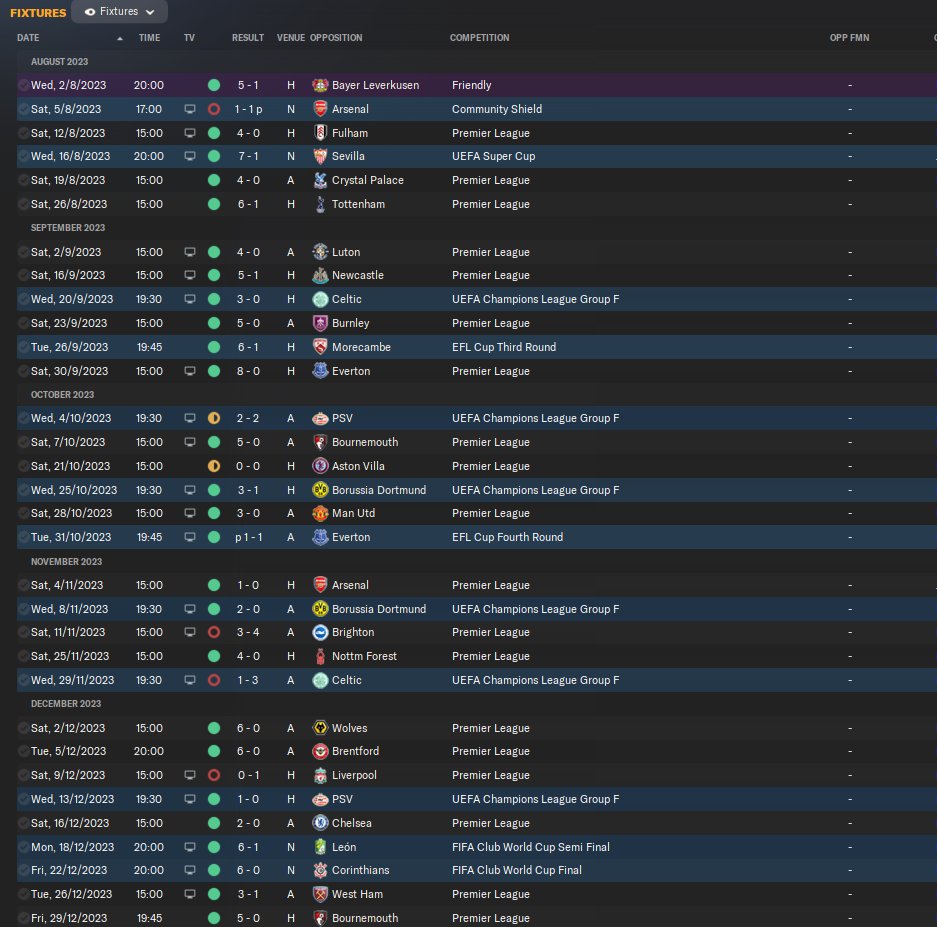
Task: Open the Brighton 3 - 4 result
Action: 248,632
